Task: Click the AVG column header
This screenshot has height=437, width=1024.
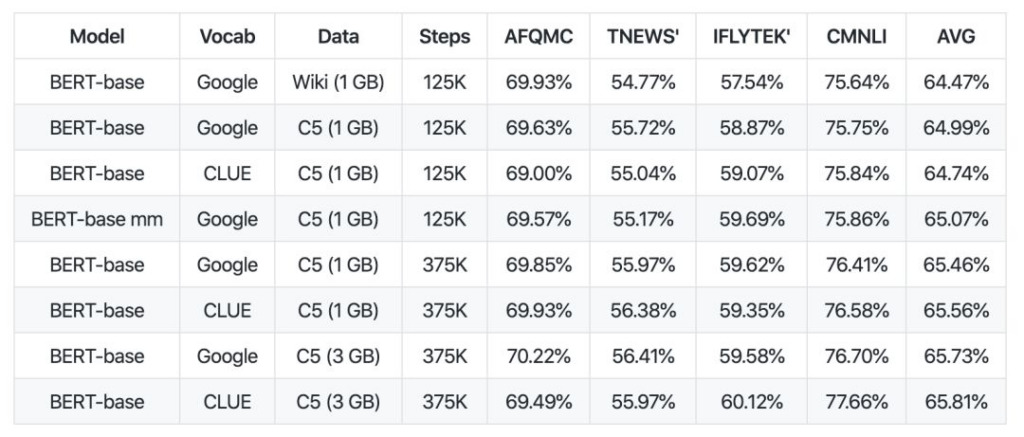Action: pyautogui.click(x=957, y=37)
